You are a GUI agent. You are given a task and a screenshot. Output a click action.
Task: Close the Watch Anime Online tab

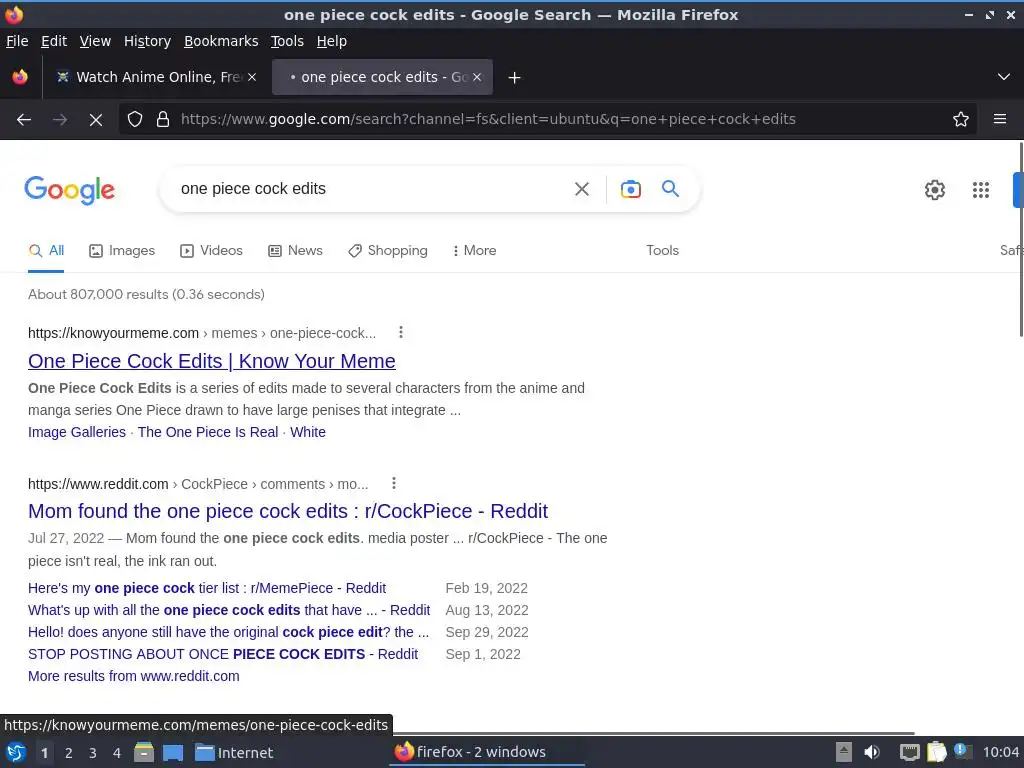click(252, 77)
